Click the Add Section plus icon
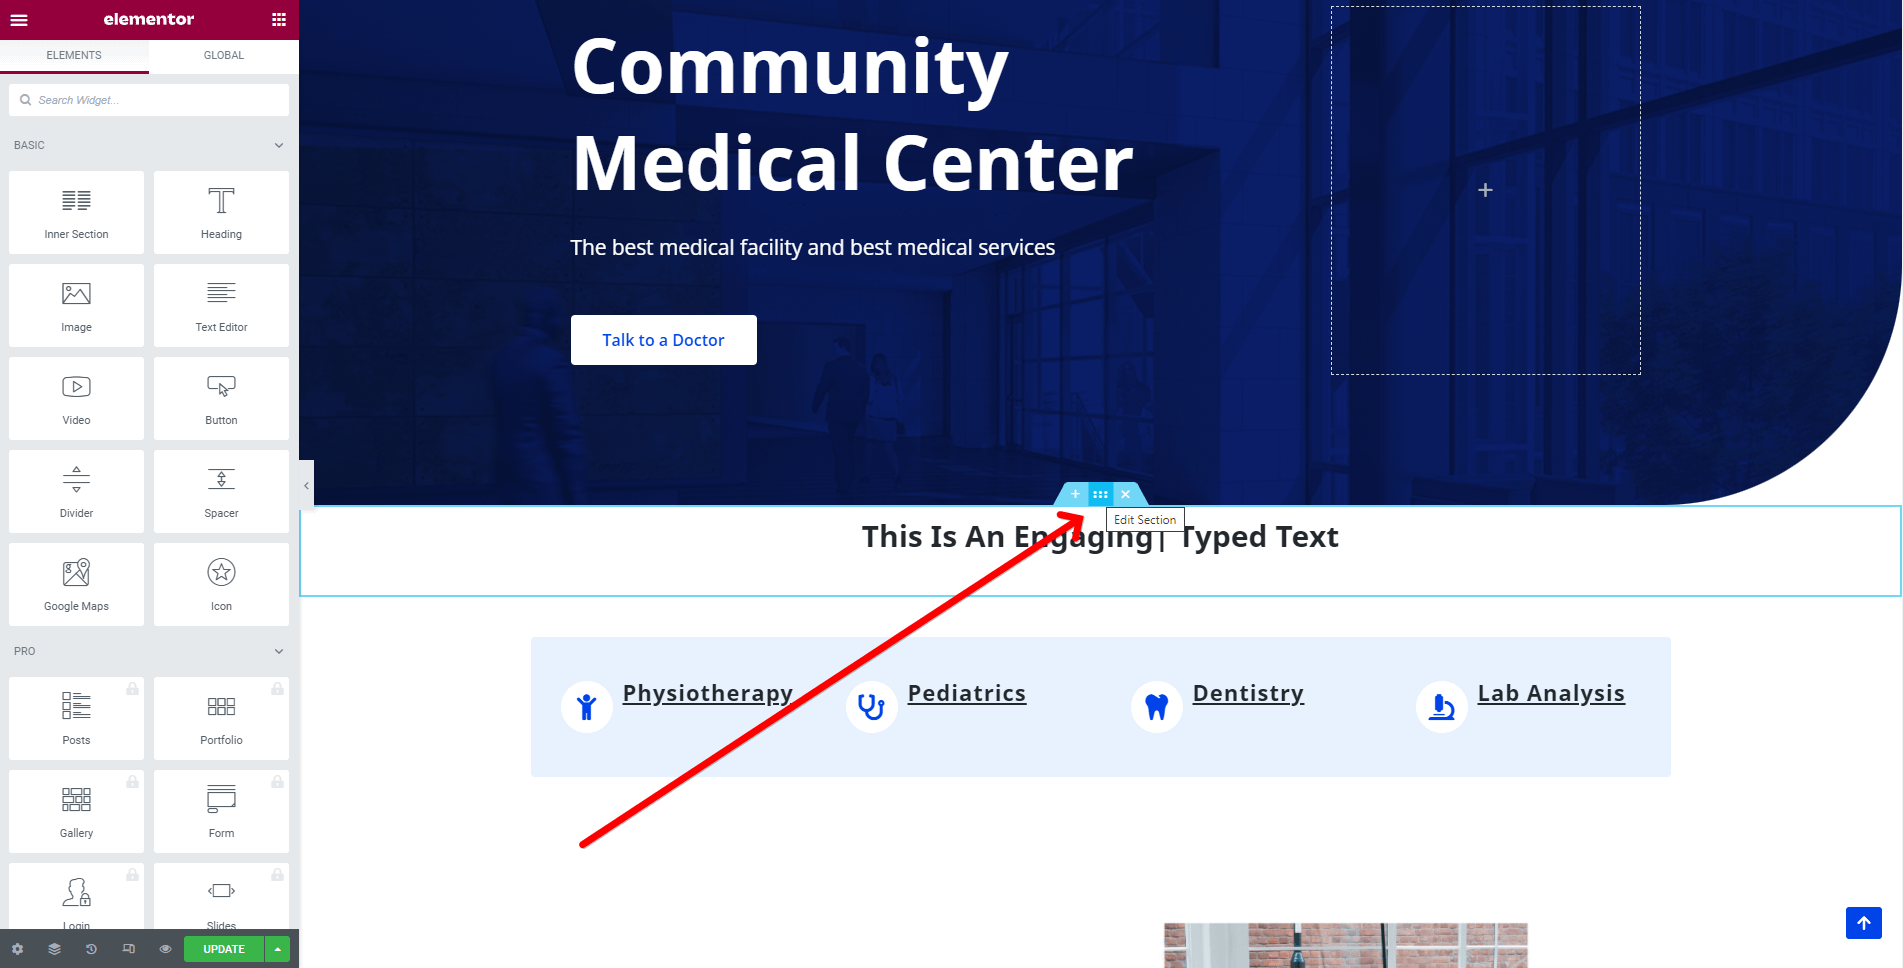 (1076, 494)
